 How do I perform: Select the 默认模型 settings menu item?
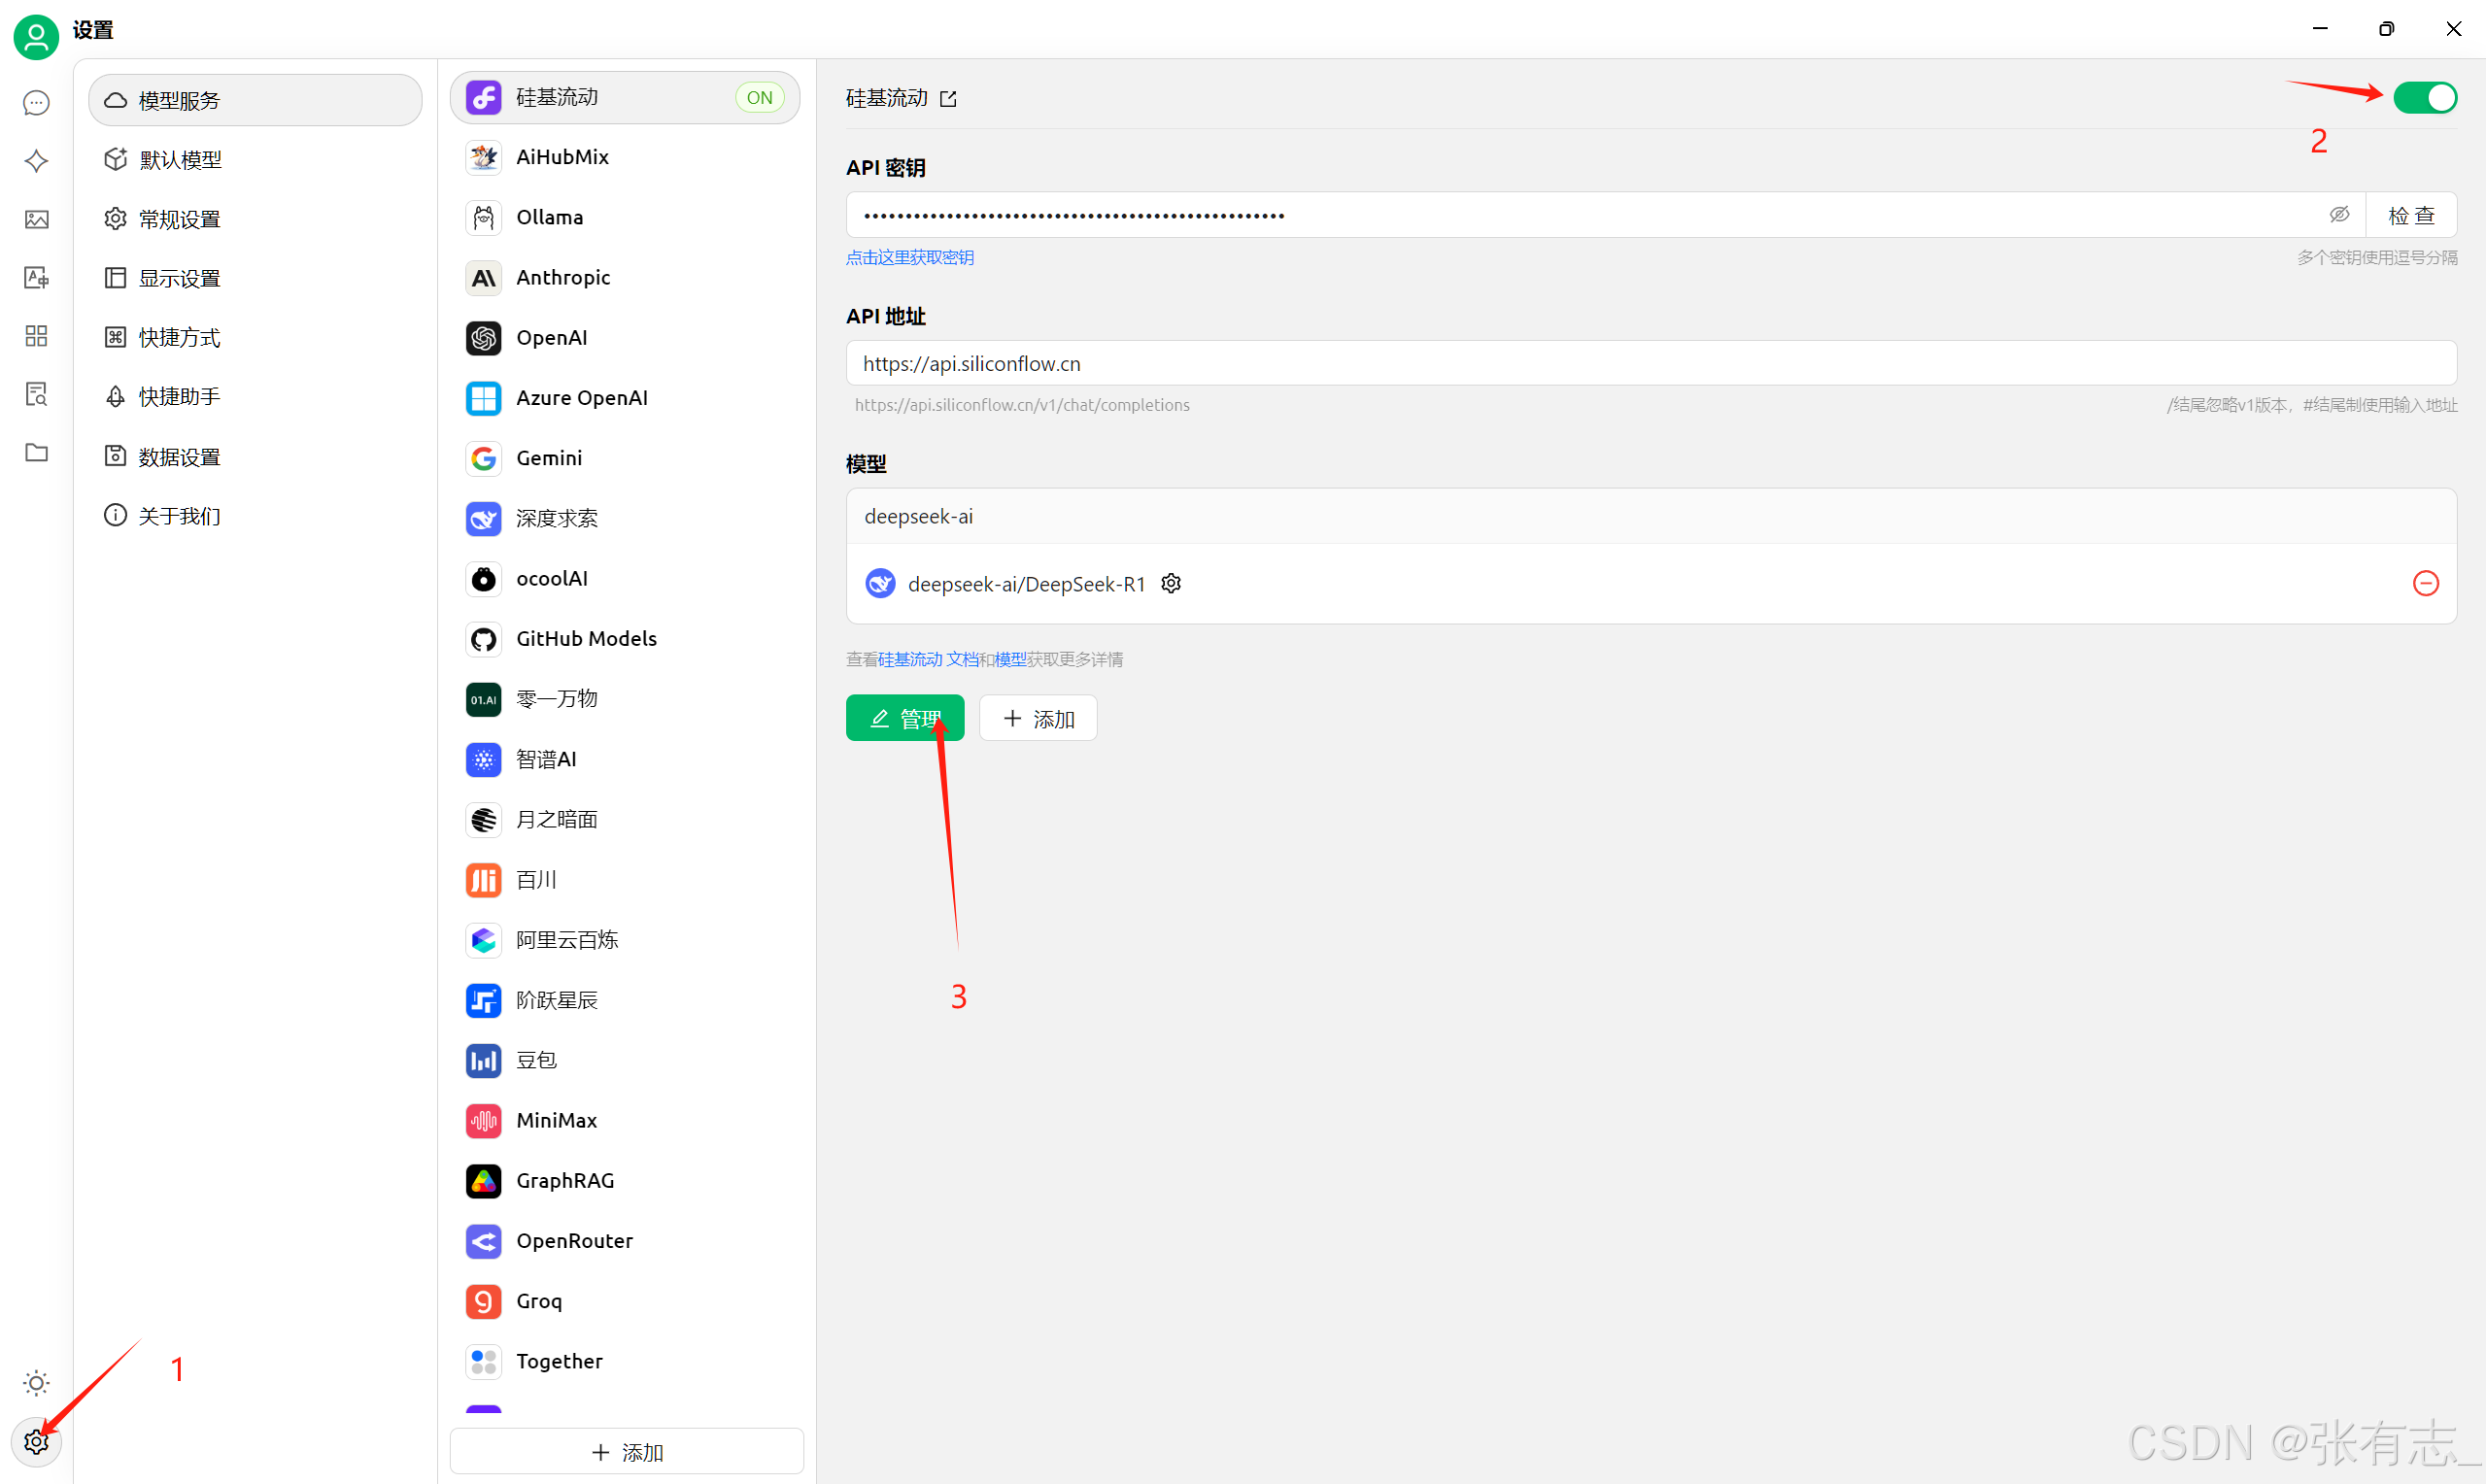click(x=180, y=160)
